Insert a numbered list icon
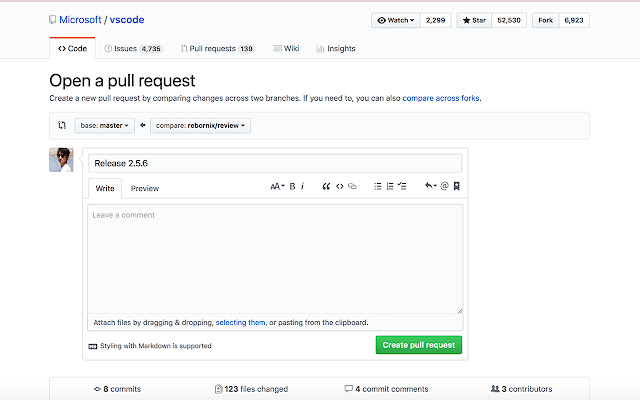 (x=390, y=186)
